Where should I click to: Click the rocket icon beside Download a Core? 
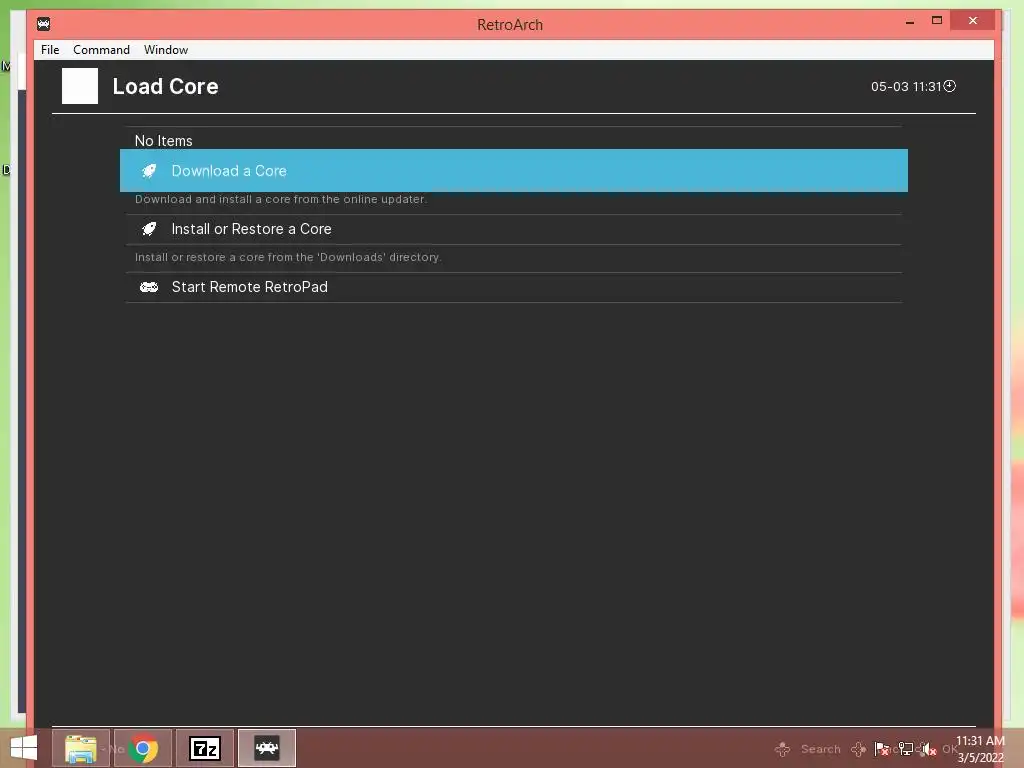[x=149, y=171]
